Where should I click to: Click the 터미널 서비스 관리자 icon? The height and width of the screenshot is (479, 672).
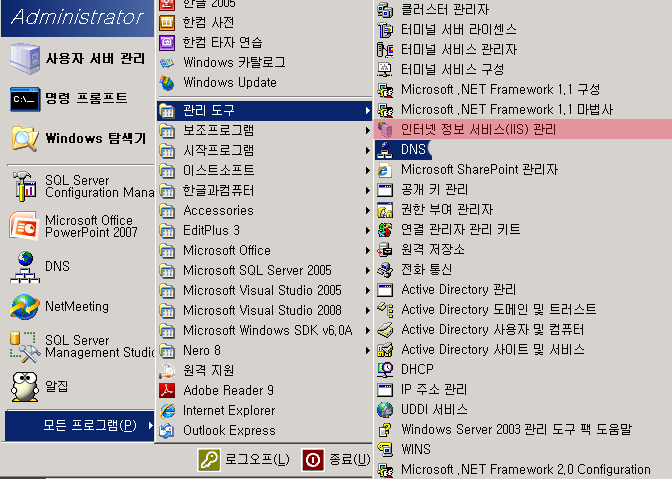[x=385, y=50]
